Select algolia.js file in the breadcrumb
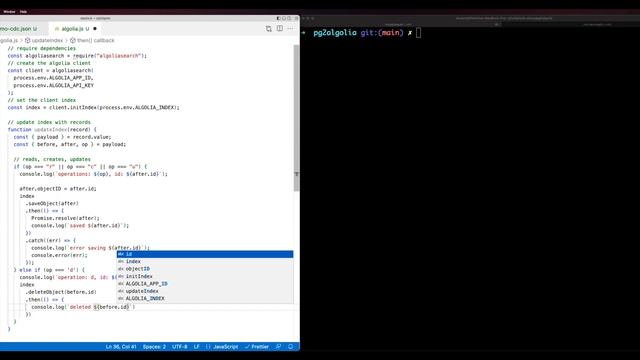Viewport: 640px width, 360px height. [x=9, y=40]
